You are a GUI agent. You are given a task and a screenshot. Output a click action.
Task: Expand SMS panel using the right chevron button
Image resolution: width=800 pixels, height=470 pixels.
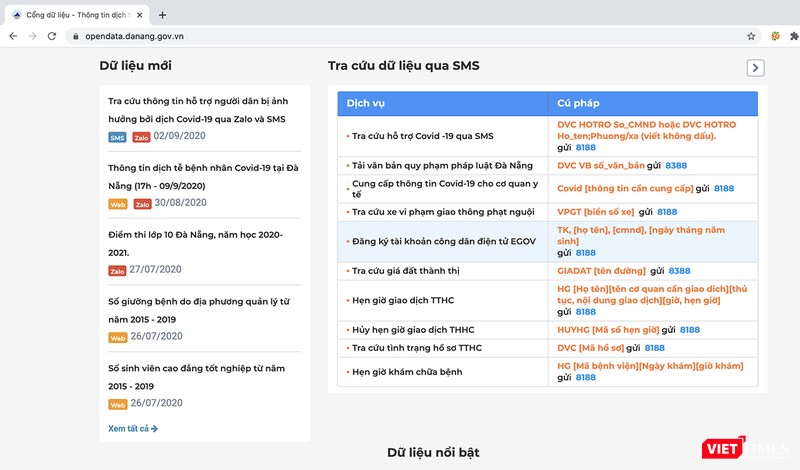756,67
